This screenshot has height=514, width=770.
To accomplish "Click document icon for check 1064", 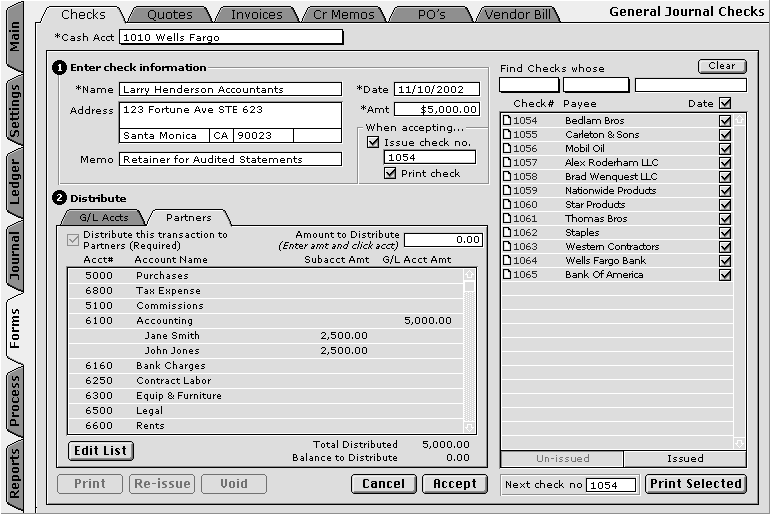I will 507,260.
